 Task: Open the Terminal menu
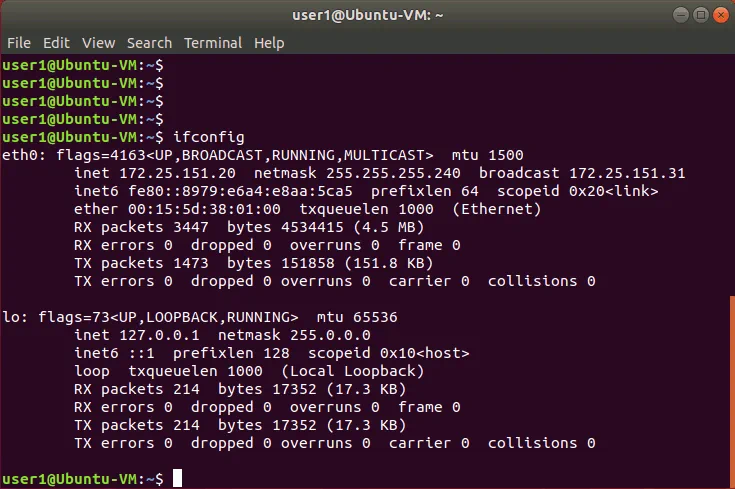pos(213,43)
